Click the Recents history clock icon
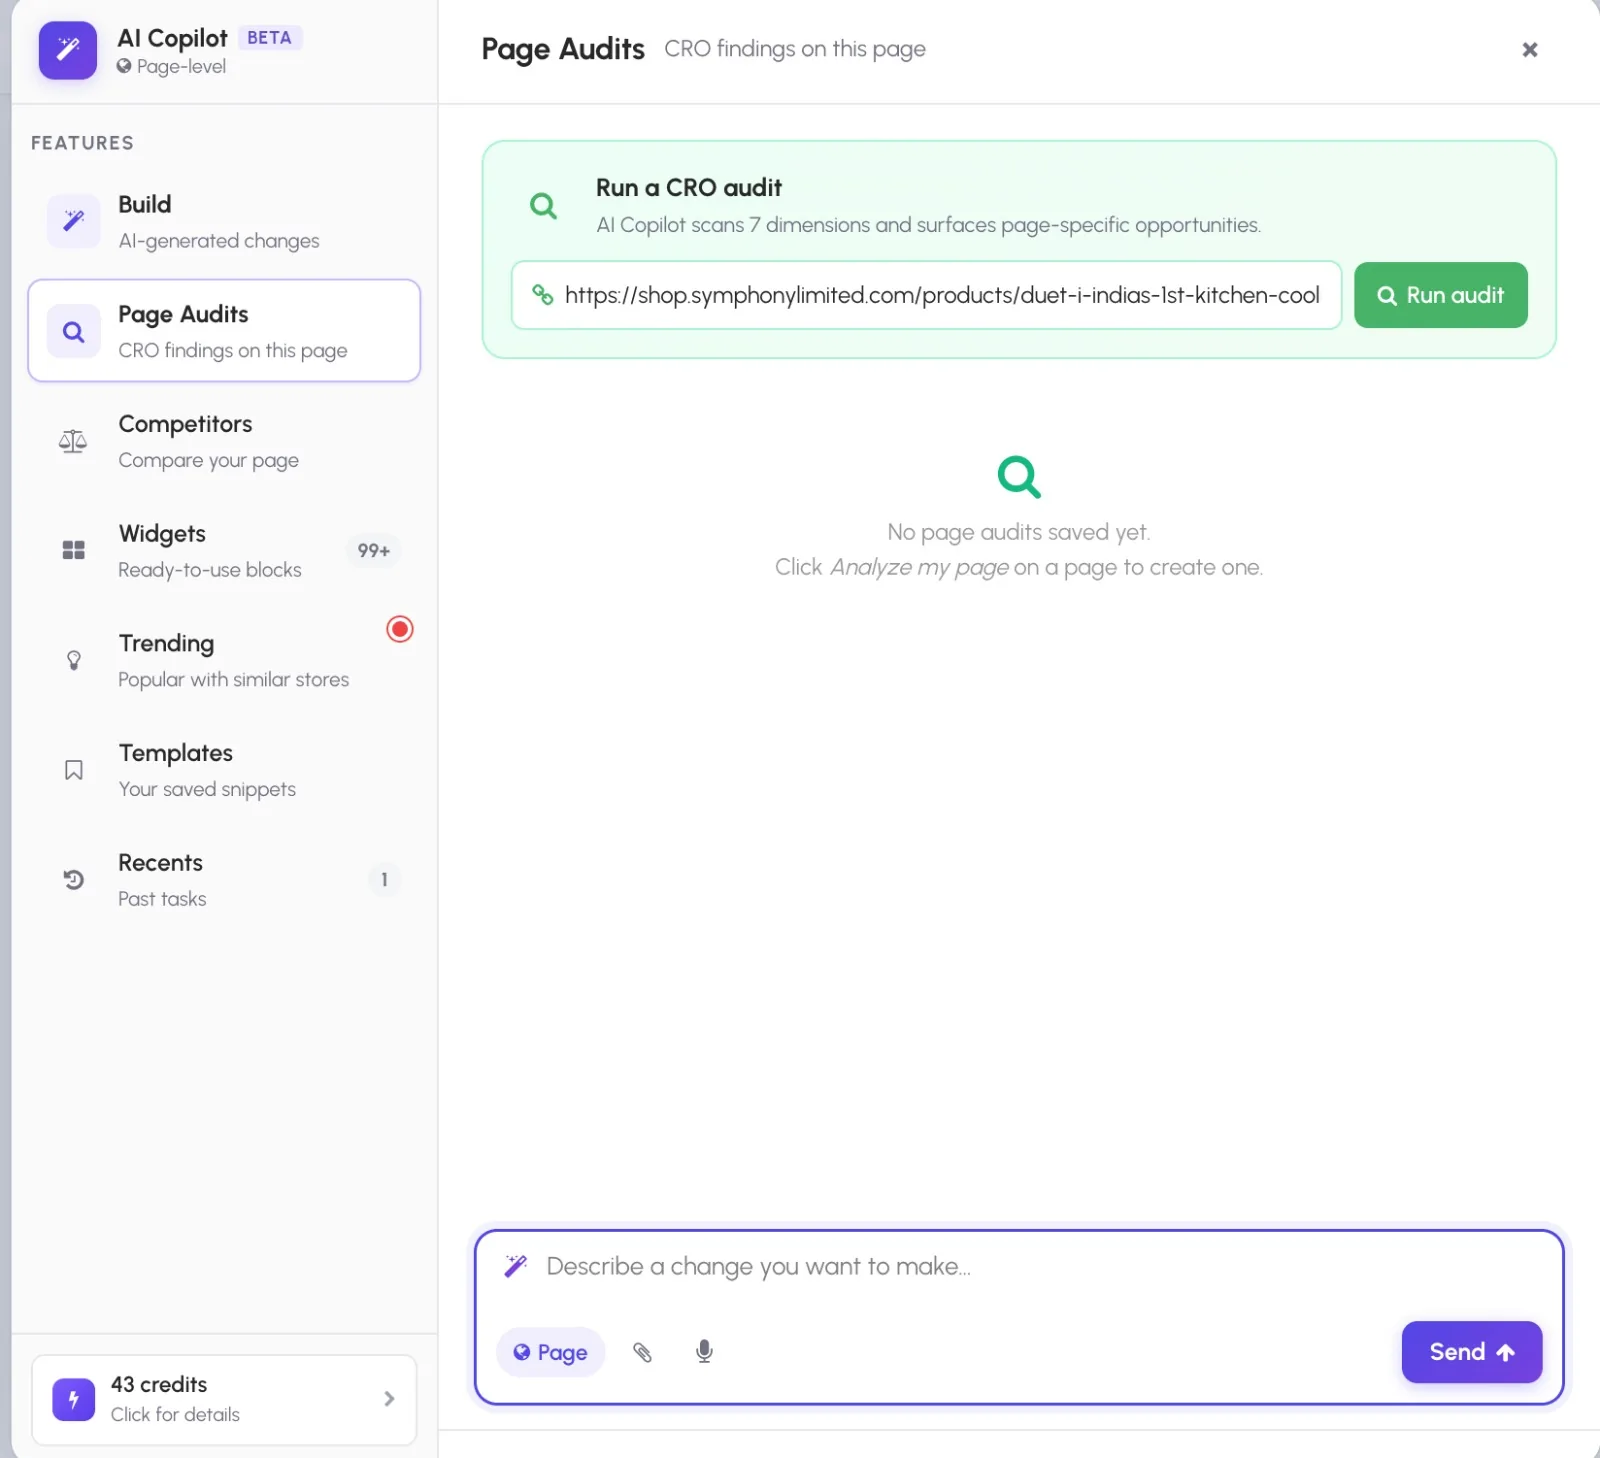This screenshot has width=1600, height=1458. (x=74, y=880)
